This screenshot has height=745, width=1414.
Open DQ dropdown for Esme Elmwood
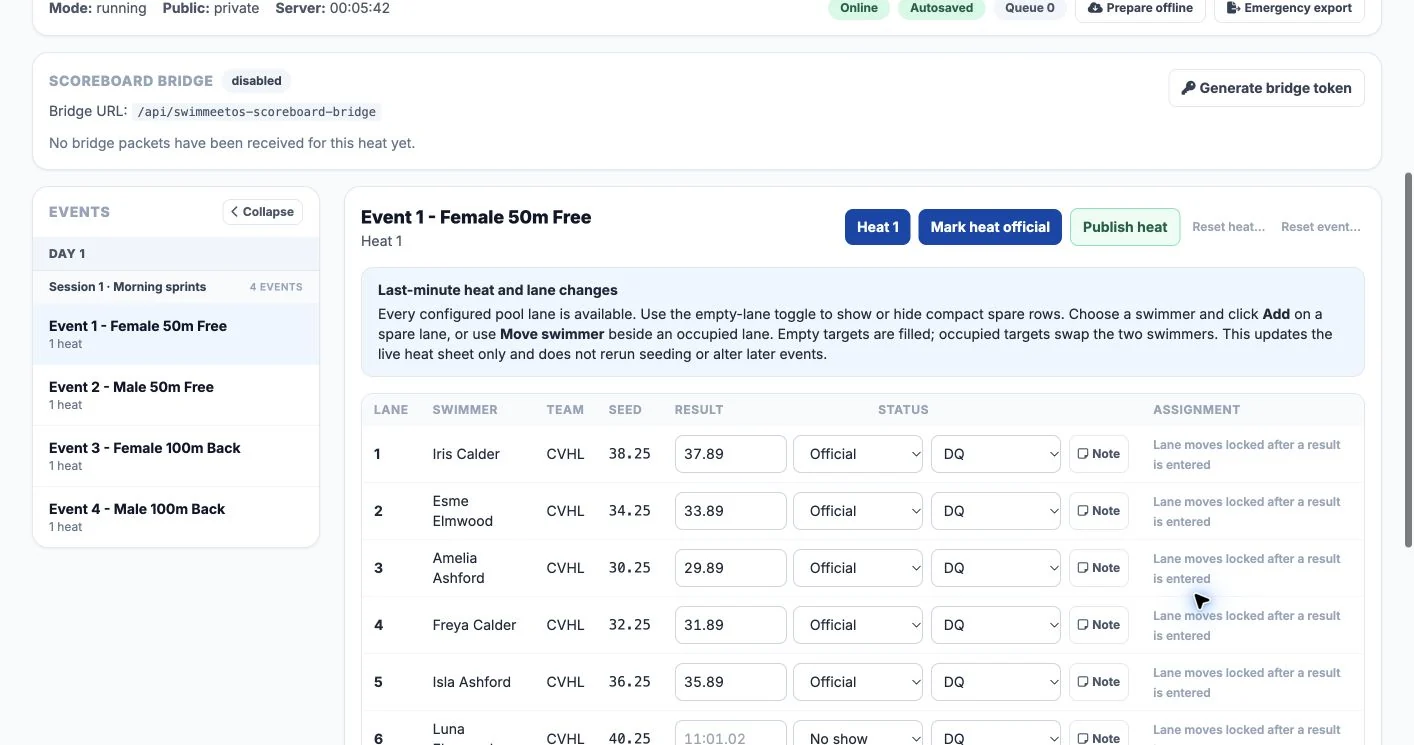click(996, 511)
